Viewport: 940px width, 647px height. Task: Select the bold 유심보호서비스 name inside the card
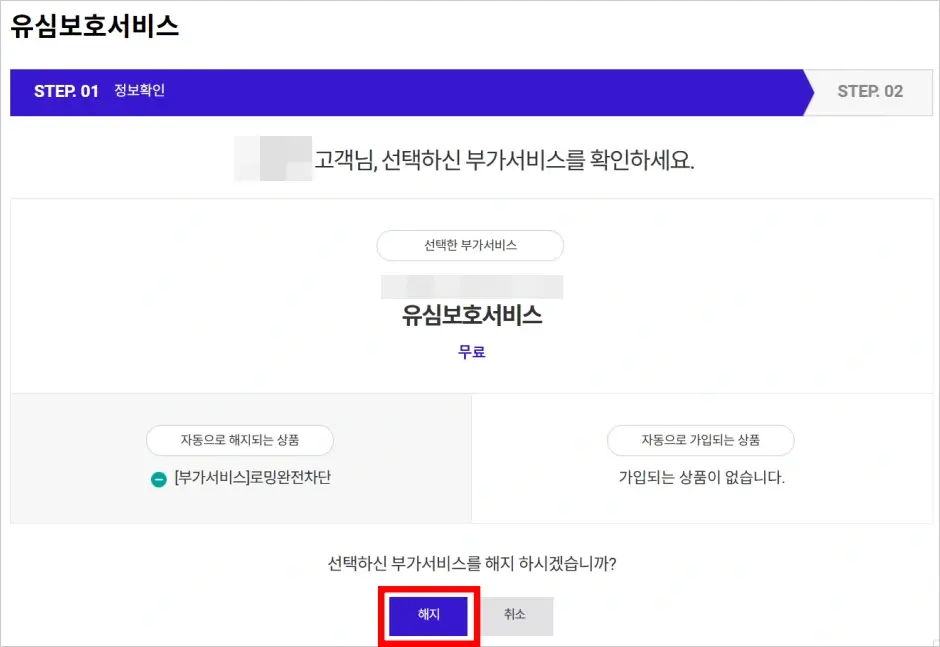472,316
